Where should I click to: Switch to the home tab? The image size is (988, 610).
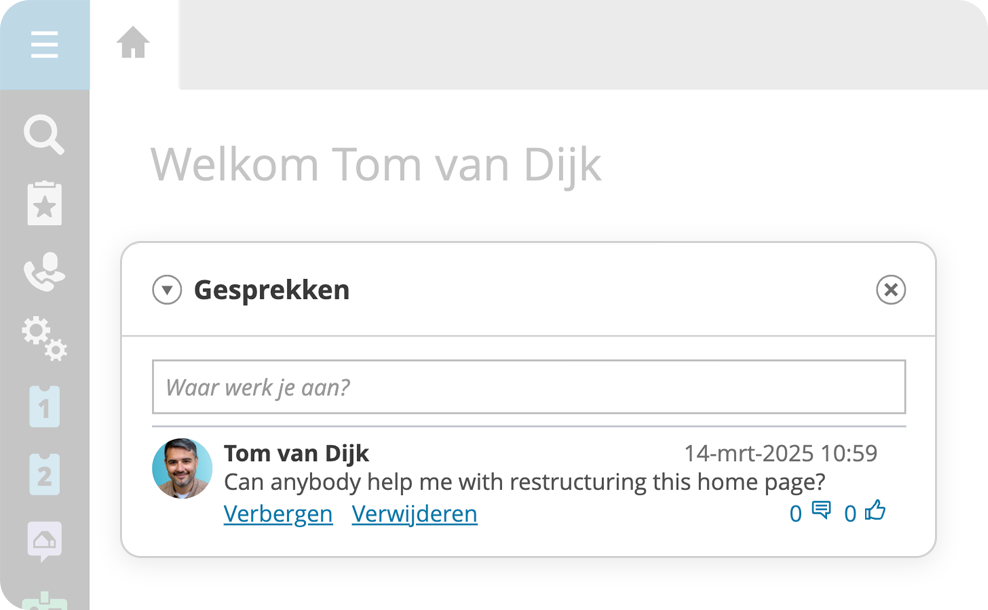pos(133,42)
